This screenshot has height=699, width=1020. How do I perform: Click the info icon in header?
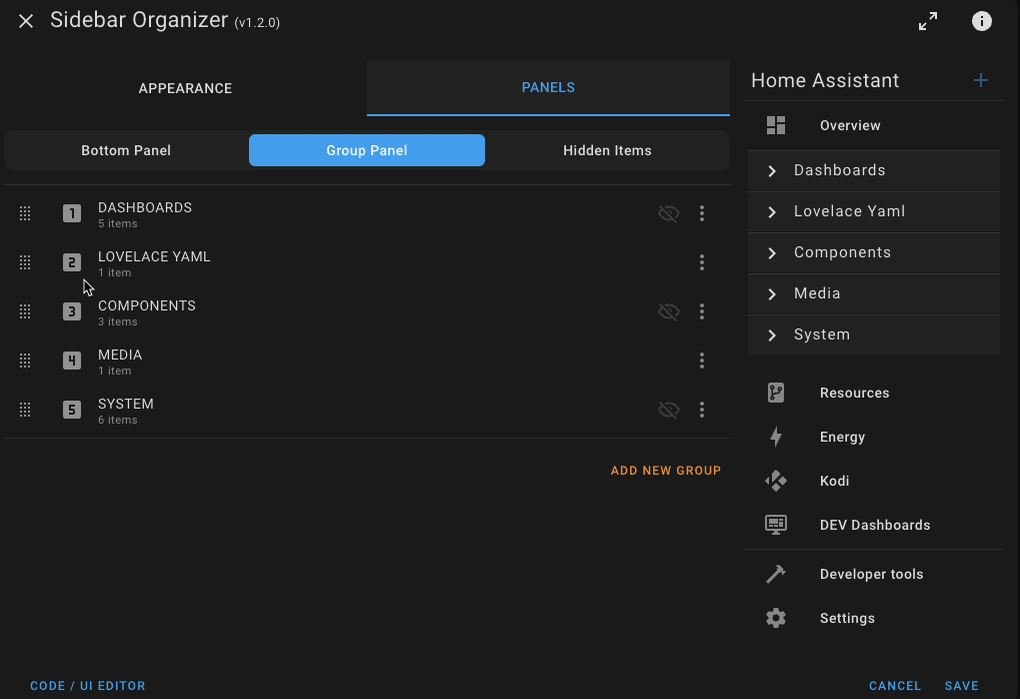tap(982, 21)
